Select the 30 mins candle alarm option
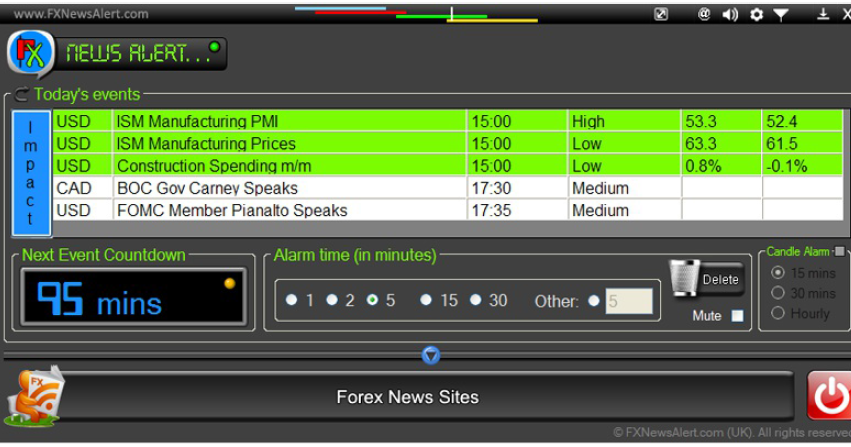Image resolution: width=851 pixels, height=447 pixels. click(x=778, y=293)
